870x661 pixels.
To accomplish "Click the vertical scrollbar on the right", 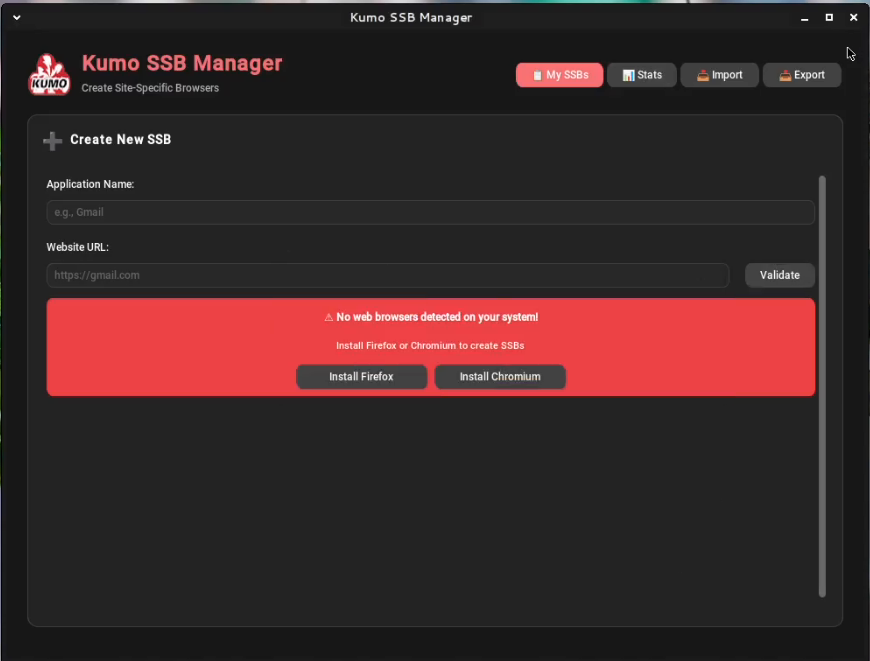I will [822, 386].
